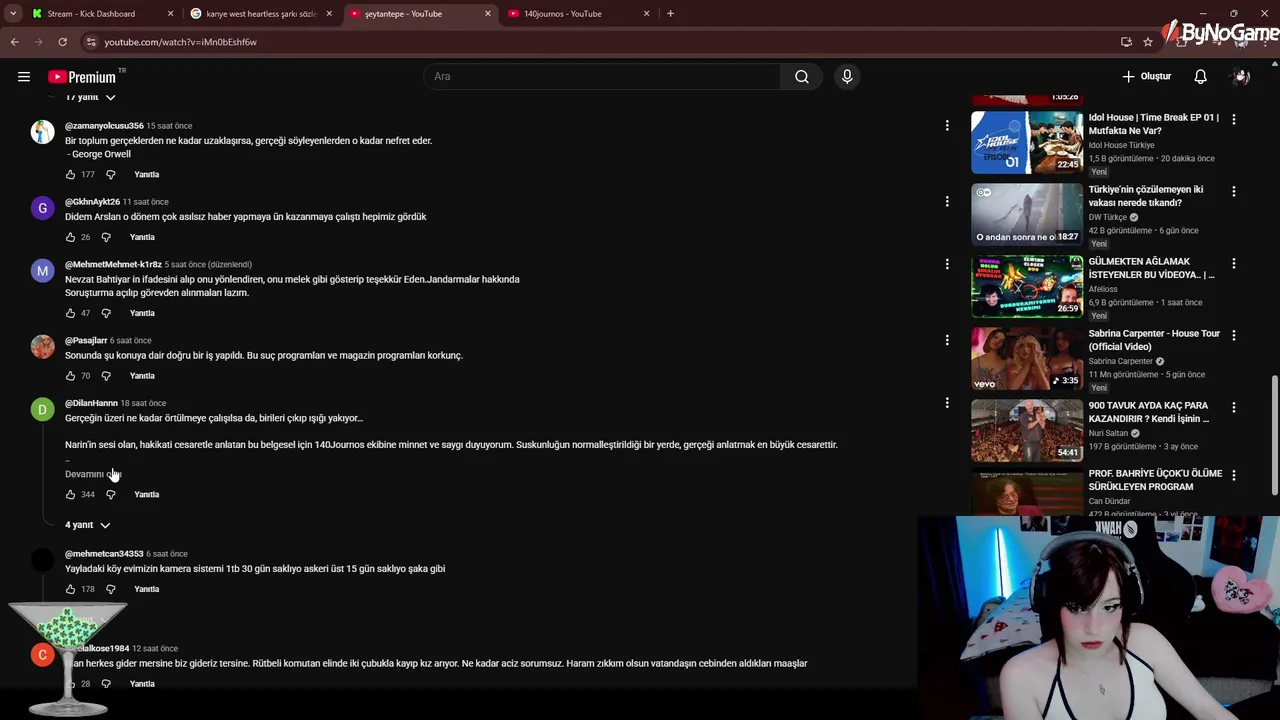Image resolution: width=1280 pixels, height=720 pixels.
Task: Dislike the comment by @zamanyolcusu356
Action: pos(110,174)
